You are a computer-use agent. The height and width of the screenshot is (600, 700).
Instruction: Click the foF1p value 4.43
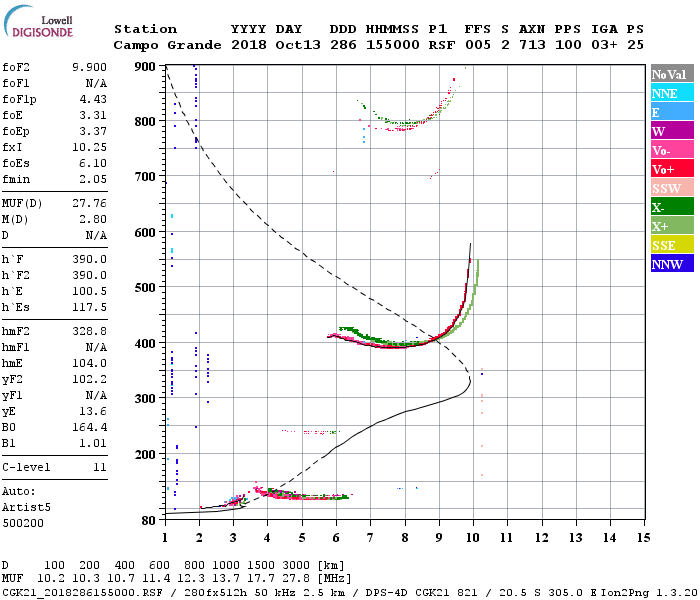93,99
